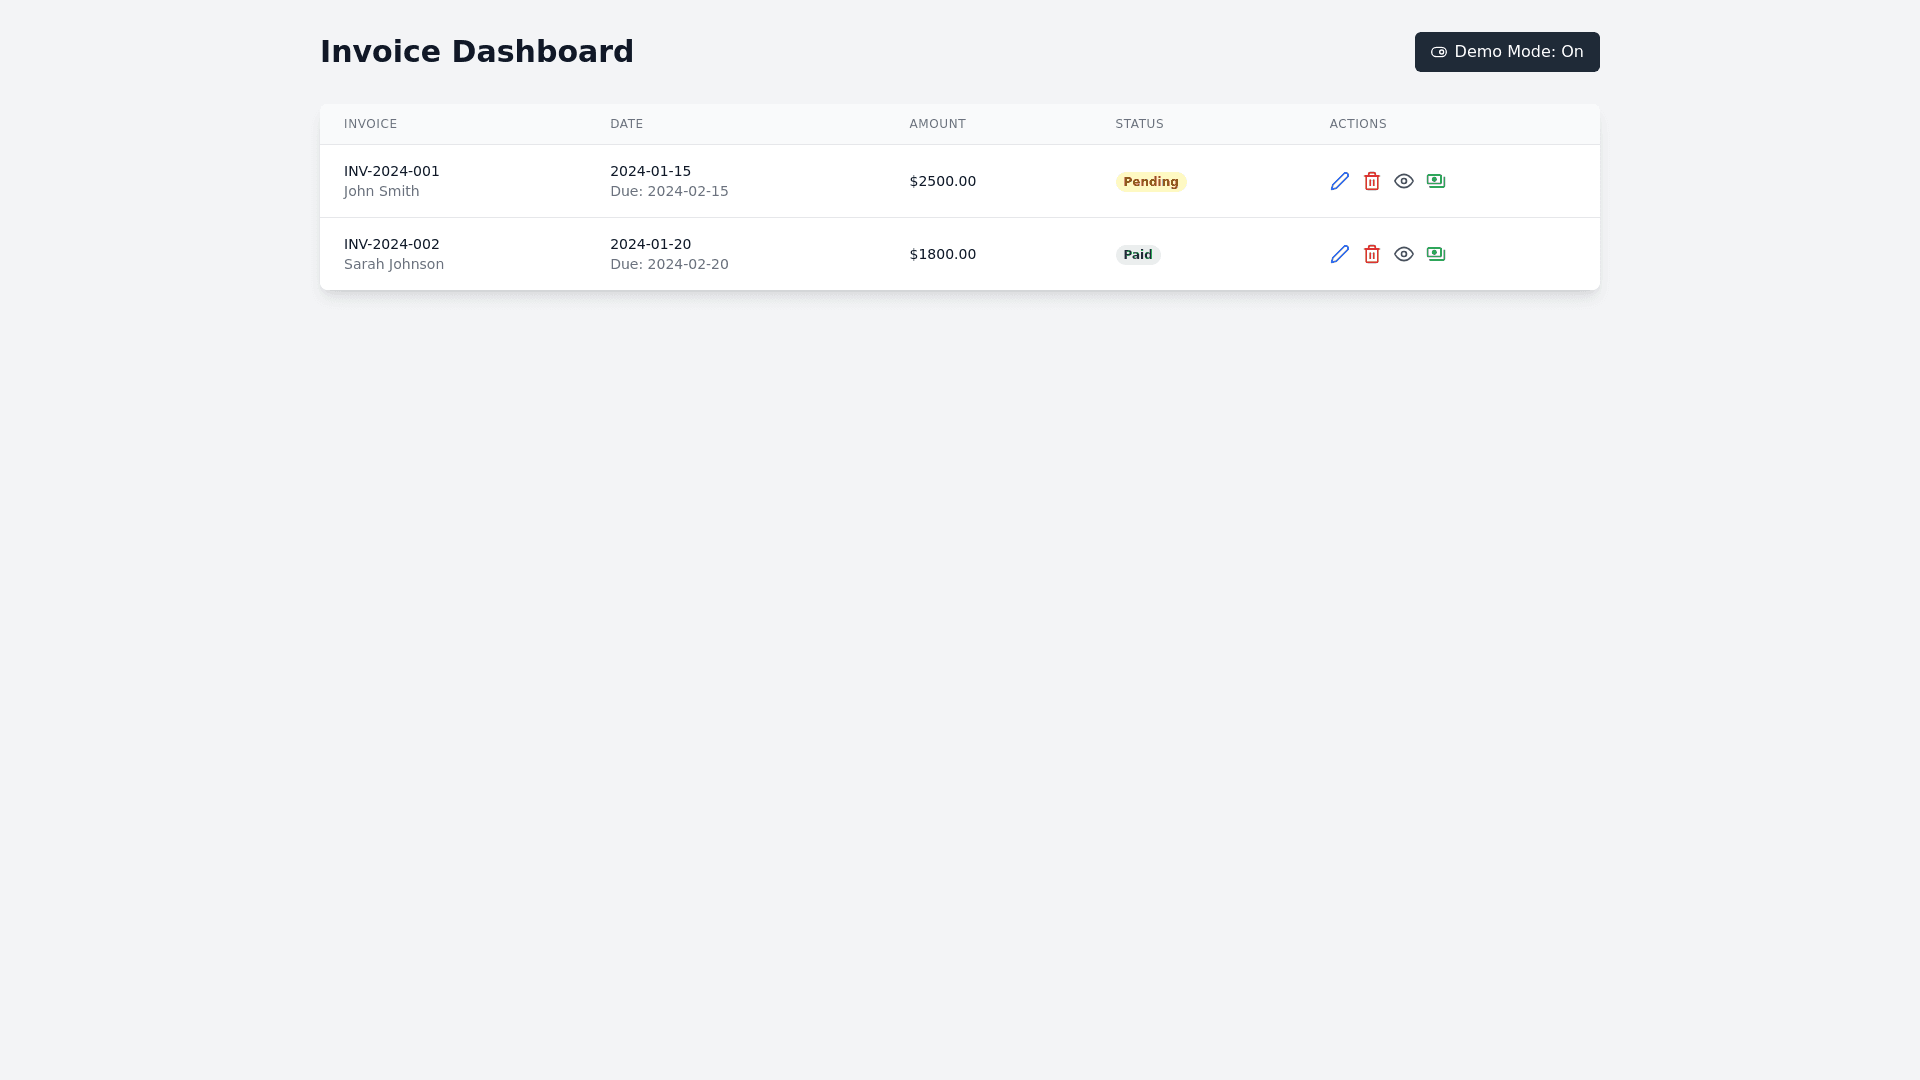View invoice INV-2024-002 via eye icon
This screenshot has height=1080, width=1920.
(x=1403, y=254)
